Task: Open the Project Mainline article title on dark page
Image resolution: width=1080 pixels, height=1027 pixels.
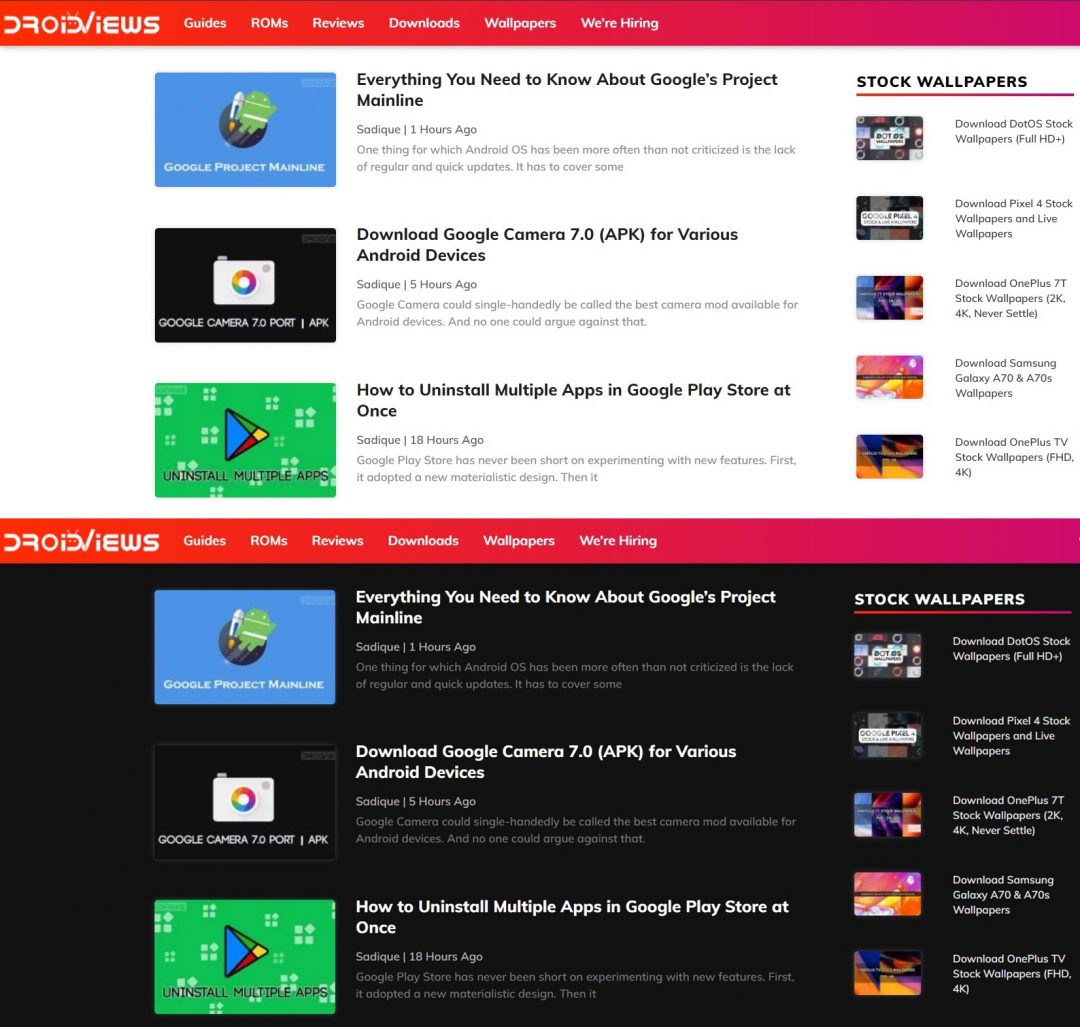Action: coord(565,607)
